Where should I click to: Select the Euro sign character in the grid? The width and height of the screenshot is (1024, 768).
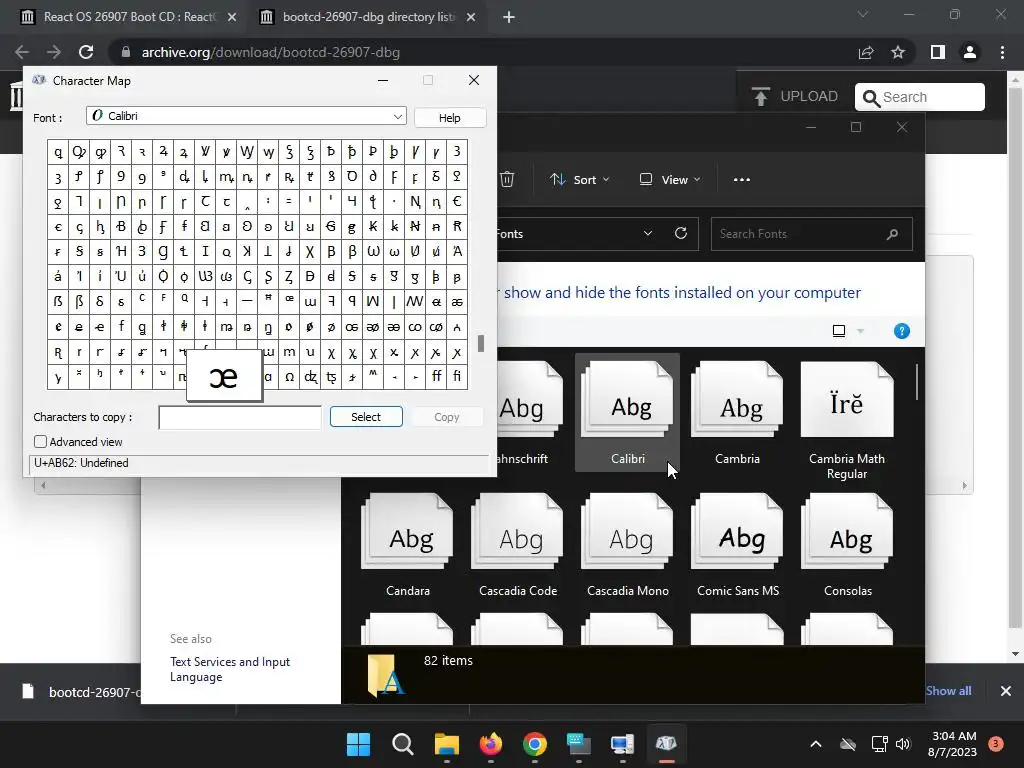(x=457, y=202)
